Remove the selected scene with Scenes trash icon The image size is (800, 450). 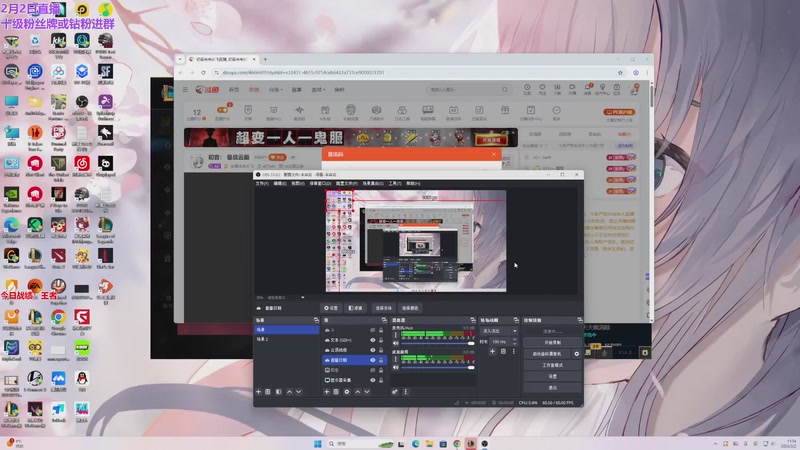pos(268,392)
